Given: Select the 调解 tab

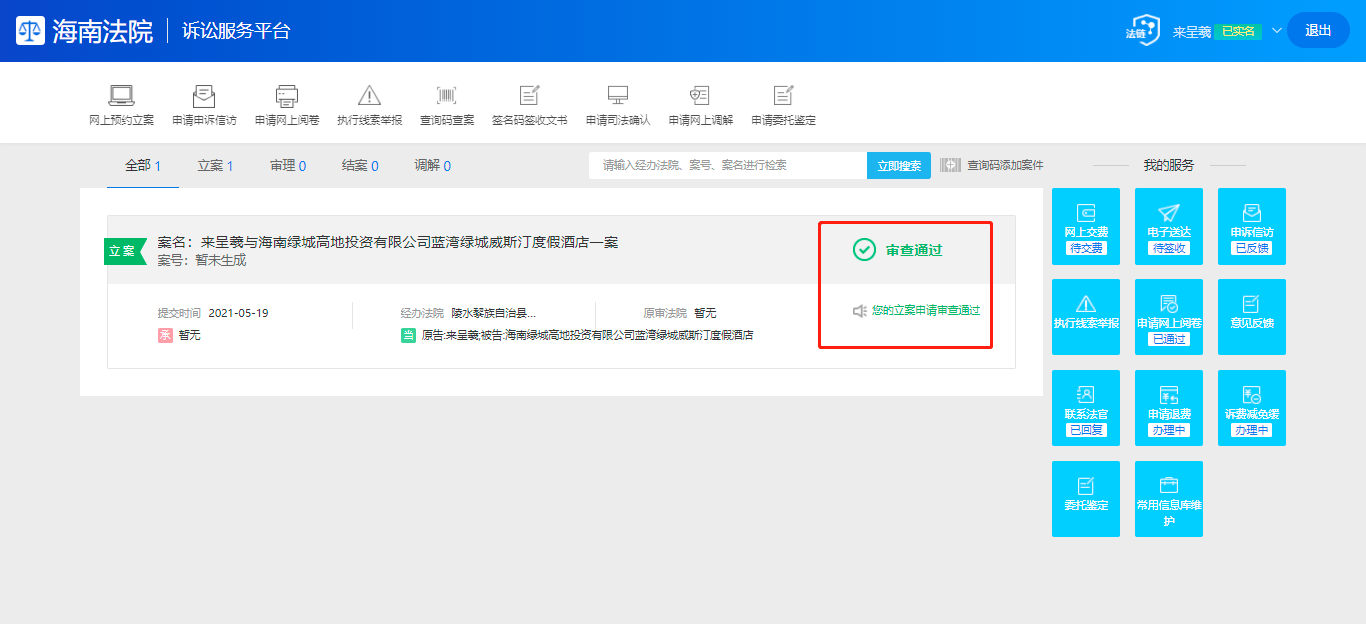Looking at the screenshot, I should pos(432,166).
